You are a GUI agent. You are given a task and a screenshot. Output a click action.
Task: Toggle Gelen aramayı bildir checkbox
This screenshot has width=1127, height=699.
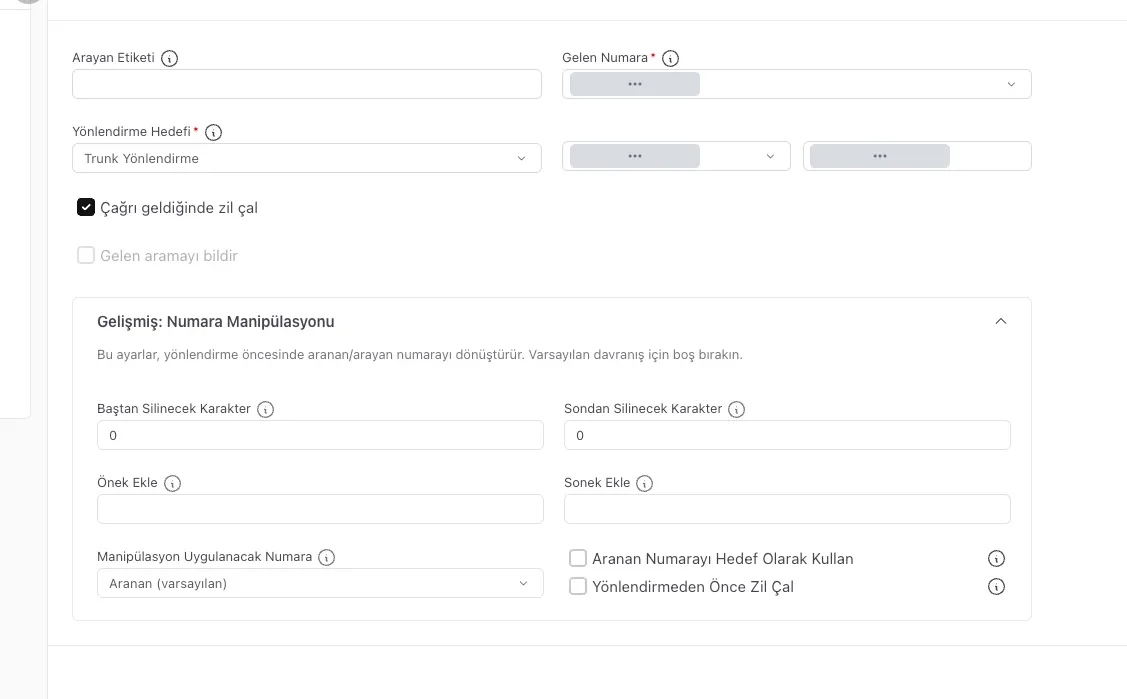point(86,256)
